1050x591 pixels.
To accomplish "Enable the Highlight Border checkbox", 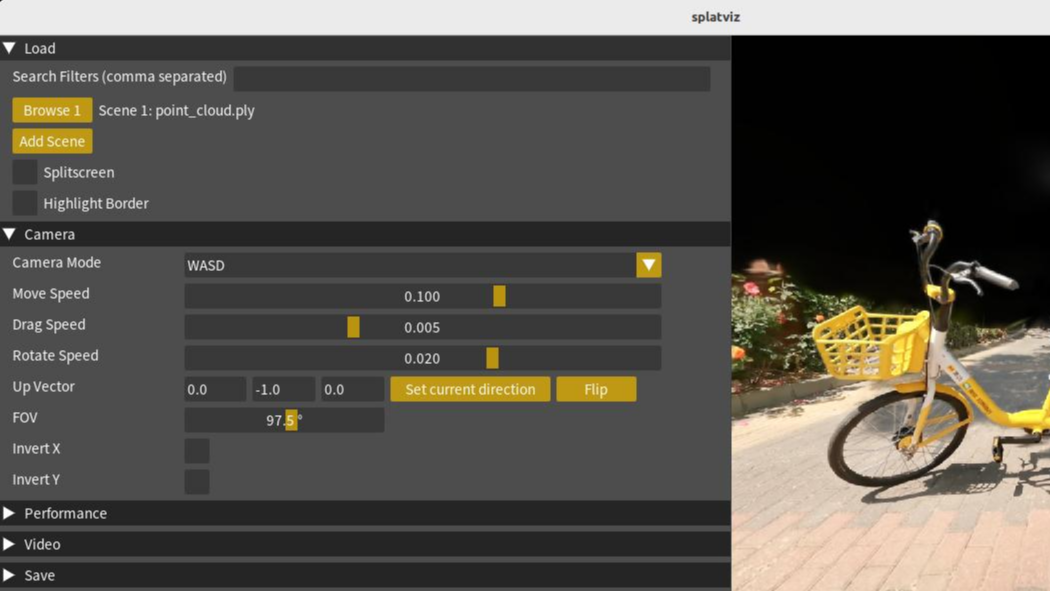I will click(25, 203).
